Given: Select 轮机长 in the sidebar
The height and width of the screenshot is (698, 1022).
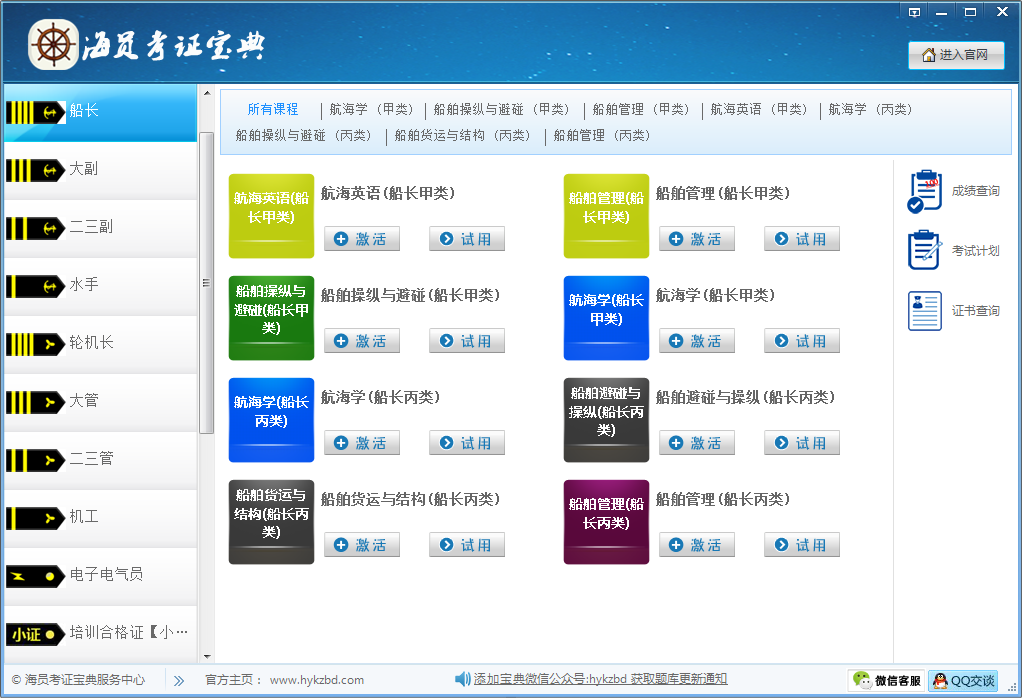Looking at the screenshot, I should pos(100,343).
